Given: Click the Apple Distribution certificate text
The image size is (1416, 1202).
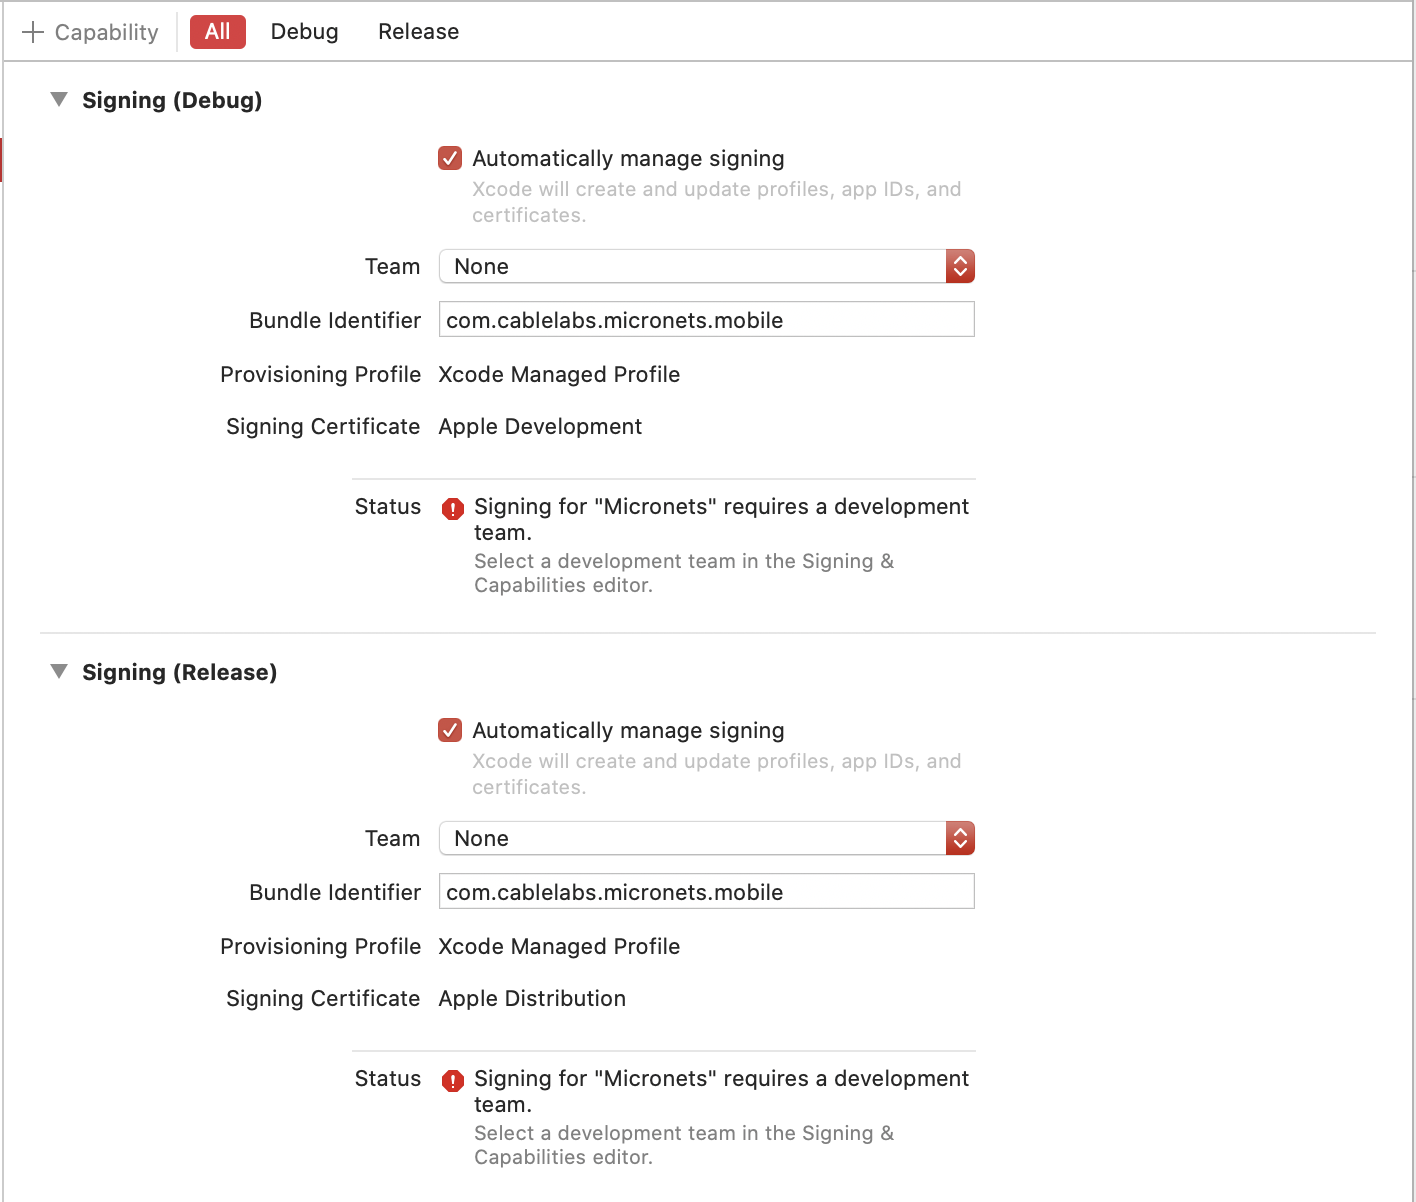Looking at the screenshot, I should tap(532, 998).
